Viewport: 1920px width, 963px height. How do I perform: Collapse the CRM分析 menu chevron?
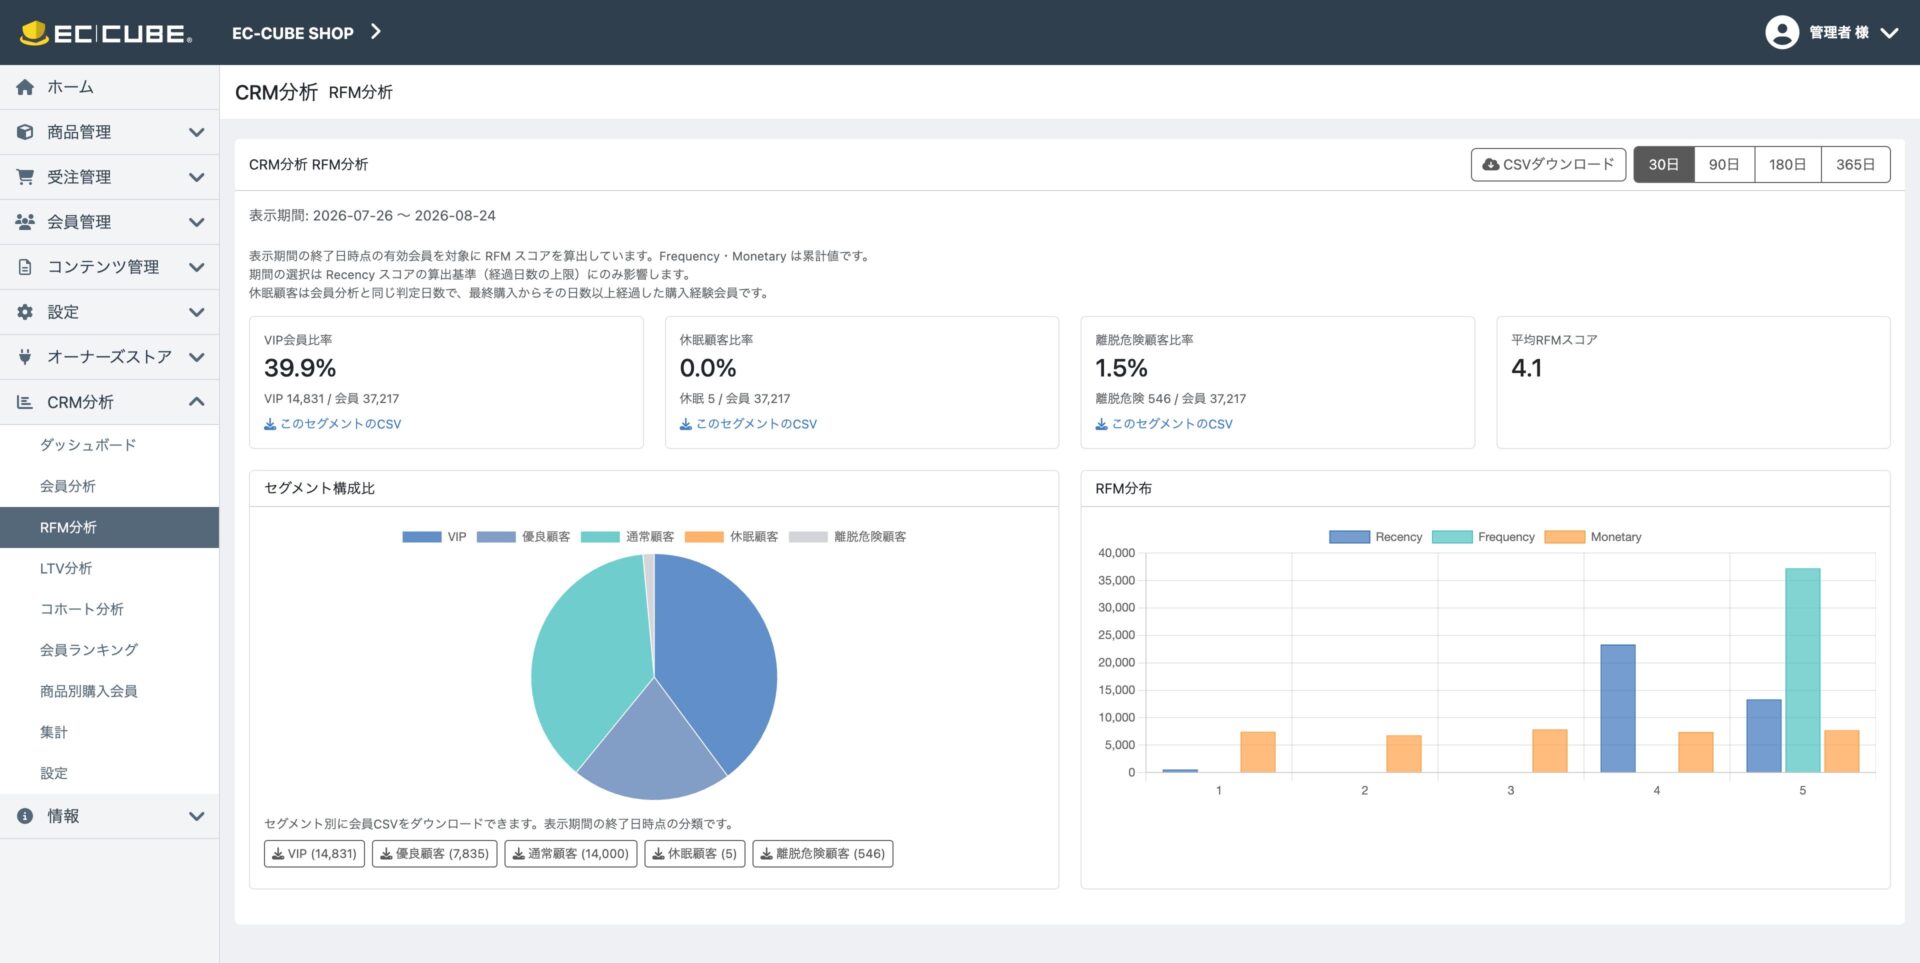(x=197, y=402)
